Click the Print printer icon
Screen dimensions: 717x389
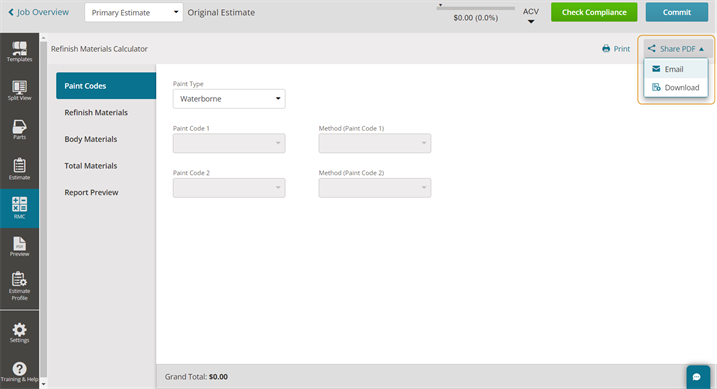(606, 48)
